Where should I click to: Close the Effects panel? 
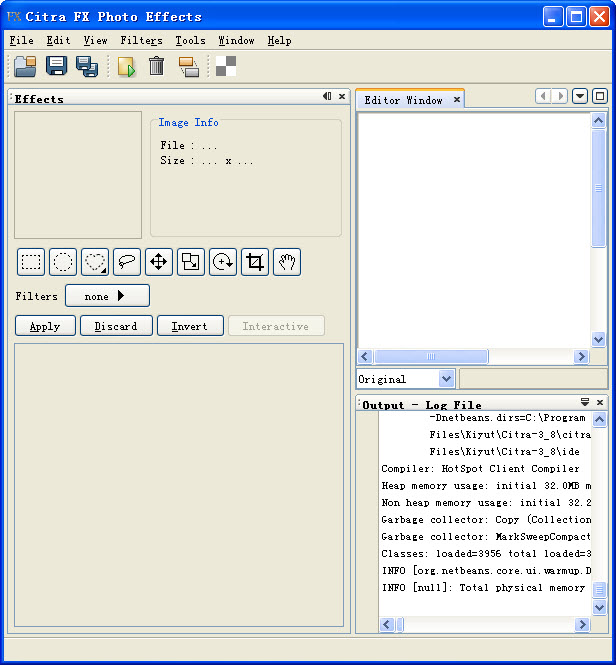coord(342,96)
